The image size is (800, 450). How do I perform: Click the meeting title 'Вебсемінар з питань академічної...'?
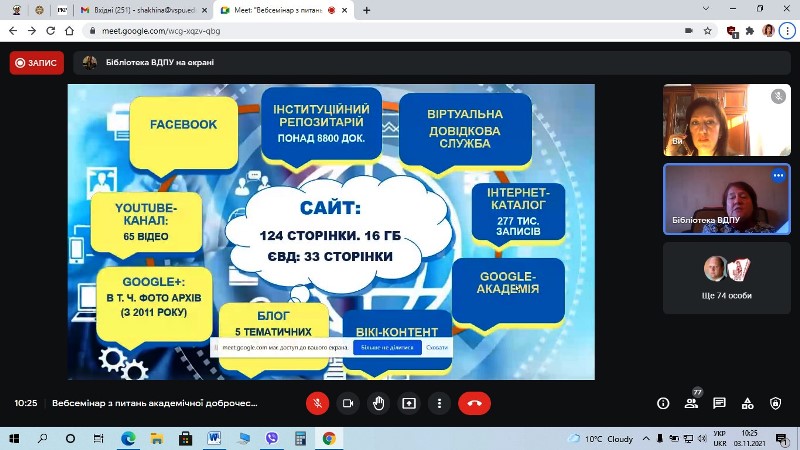tap(155, 403)
